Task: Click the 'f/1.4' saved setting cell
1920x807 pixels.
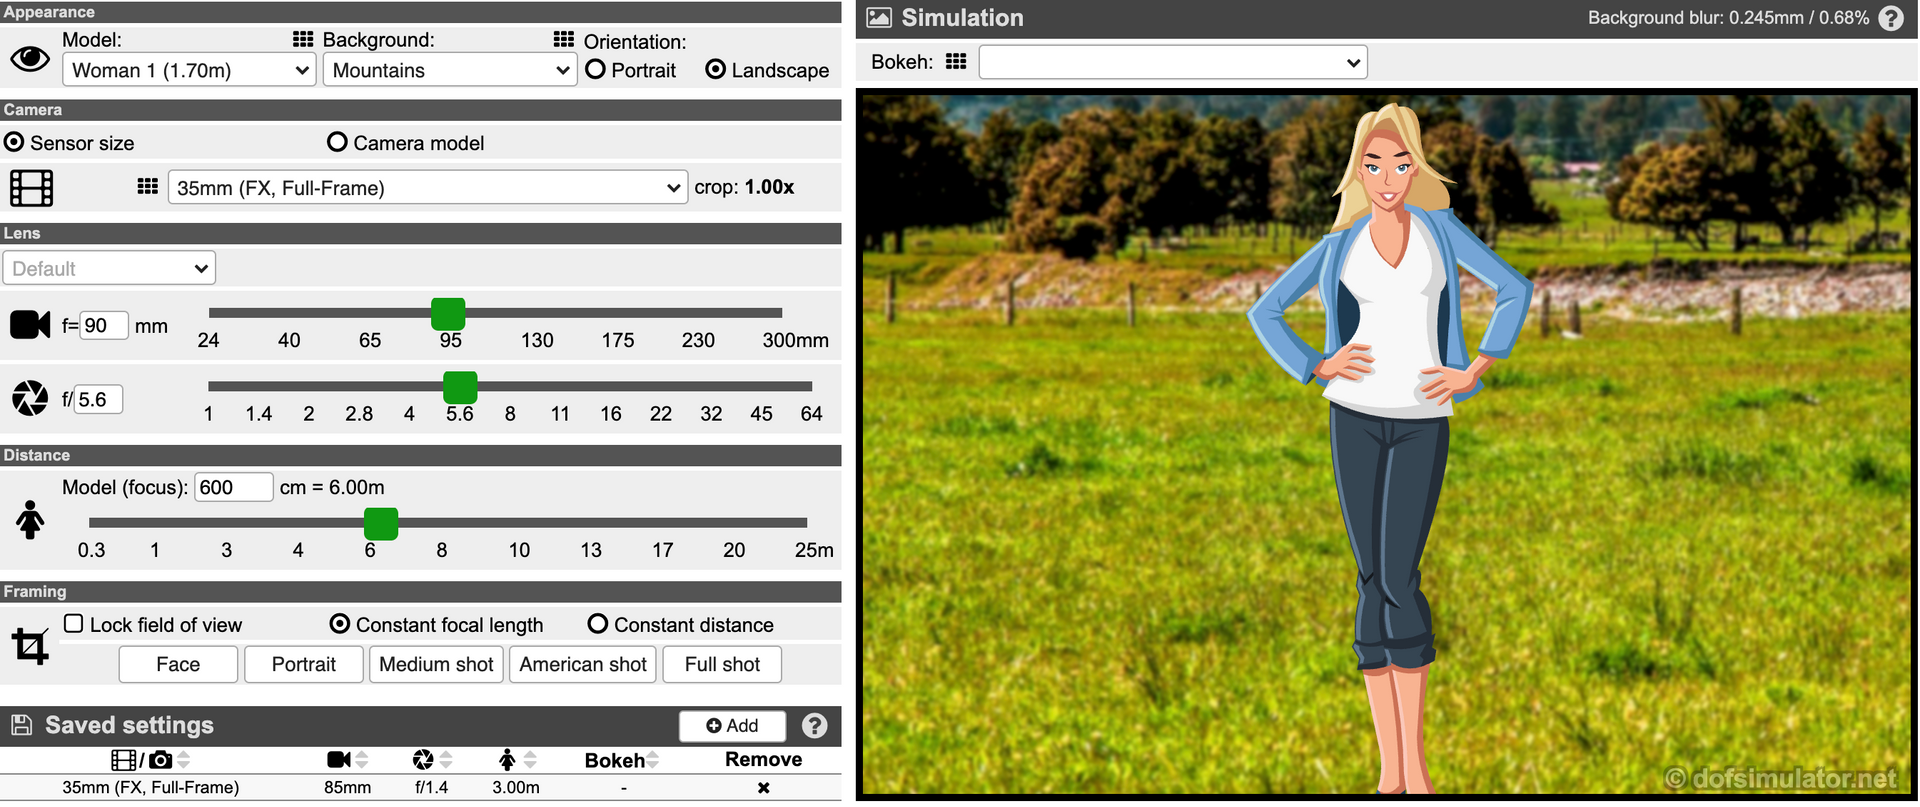Action: (431, 788)
